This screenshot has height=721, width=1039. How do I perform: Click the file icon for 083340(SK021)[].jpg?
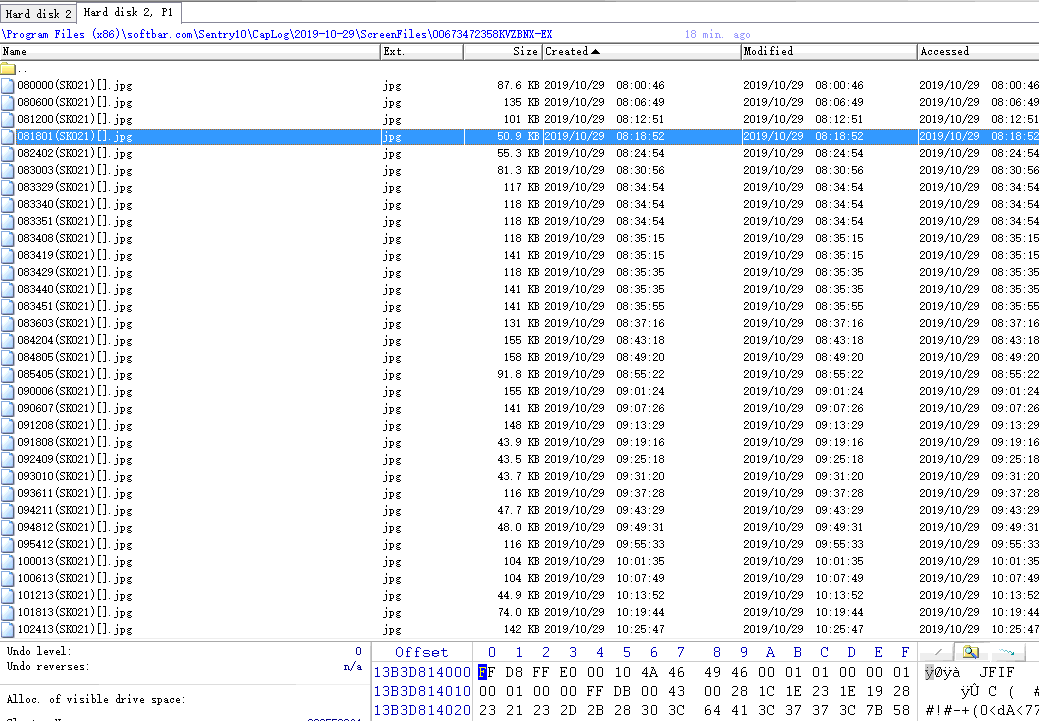click(x=7, y=205)
